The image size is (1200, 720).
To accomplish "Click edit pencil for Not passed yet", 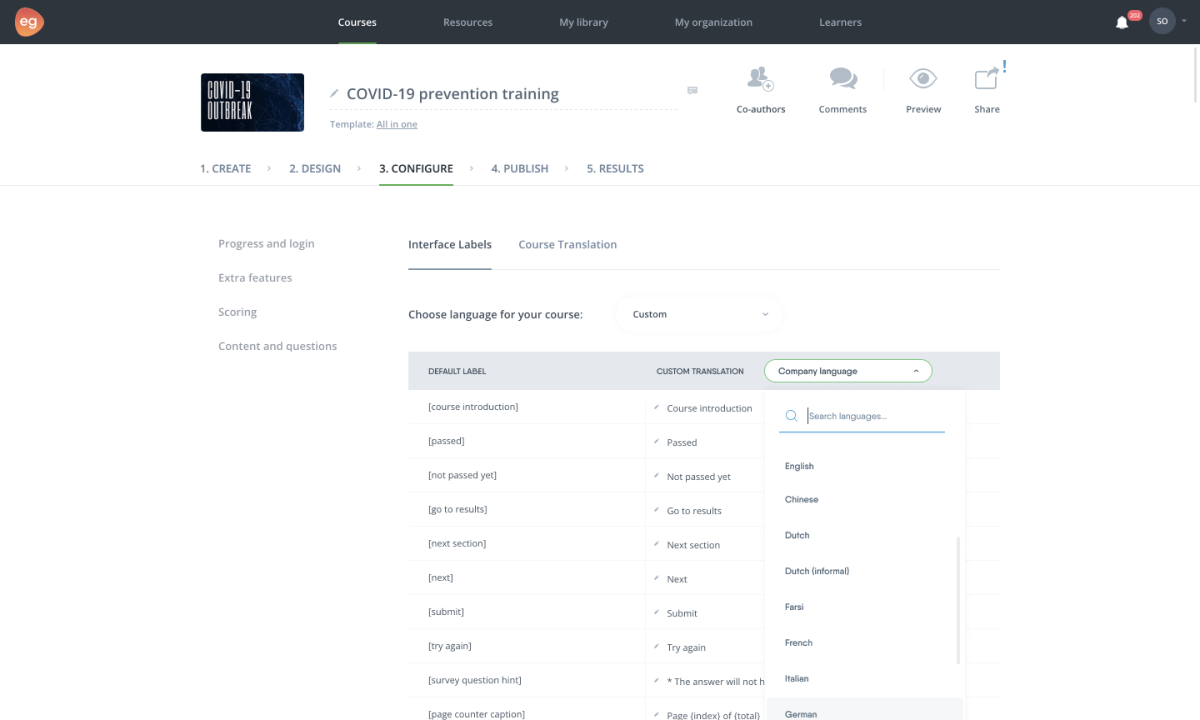I will [657, 476].
